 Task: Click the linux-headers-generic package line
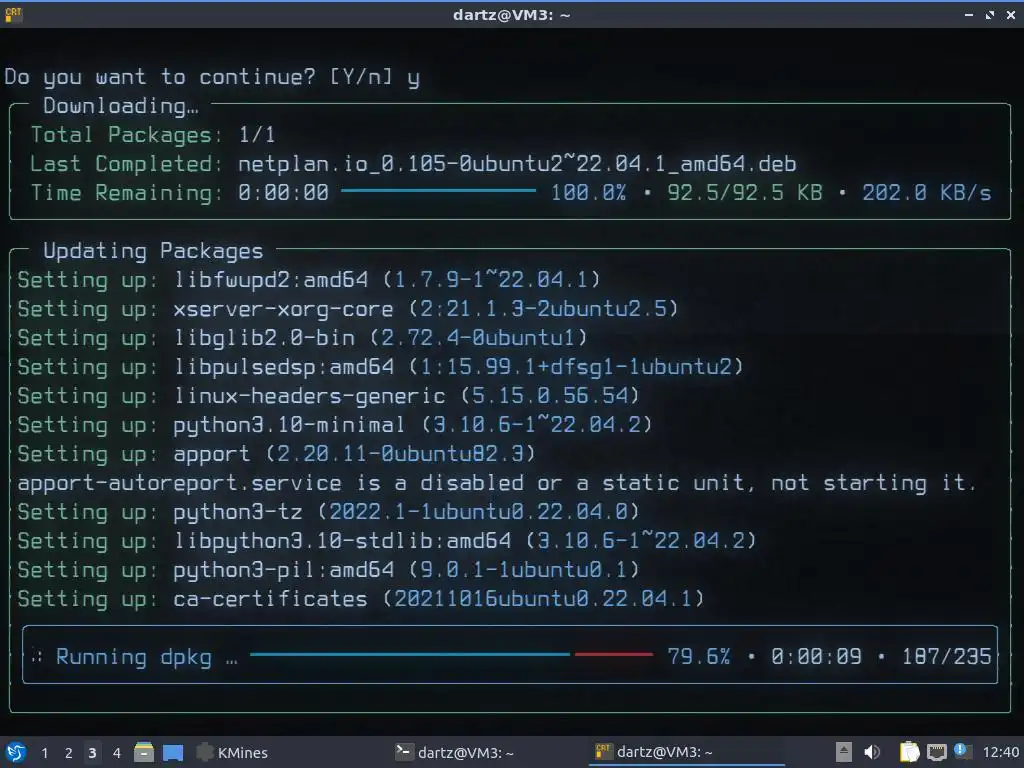pyautogui.click(x=328, y=396)
